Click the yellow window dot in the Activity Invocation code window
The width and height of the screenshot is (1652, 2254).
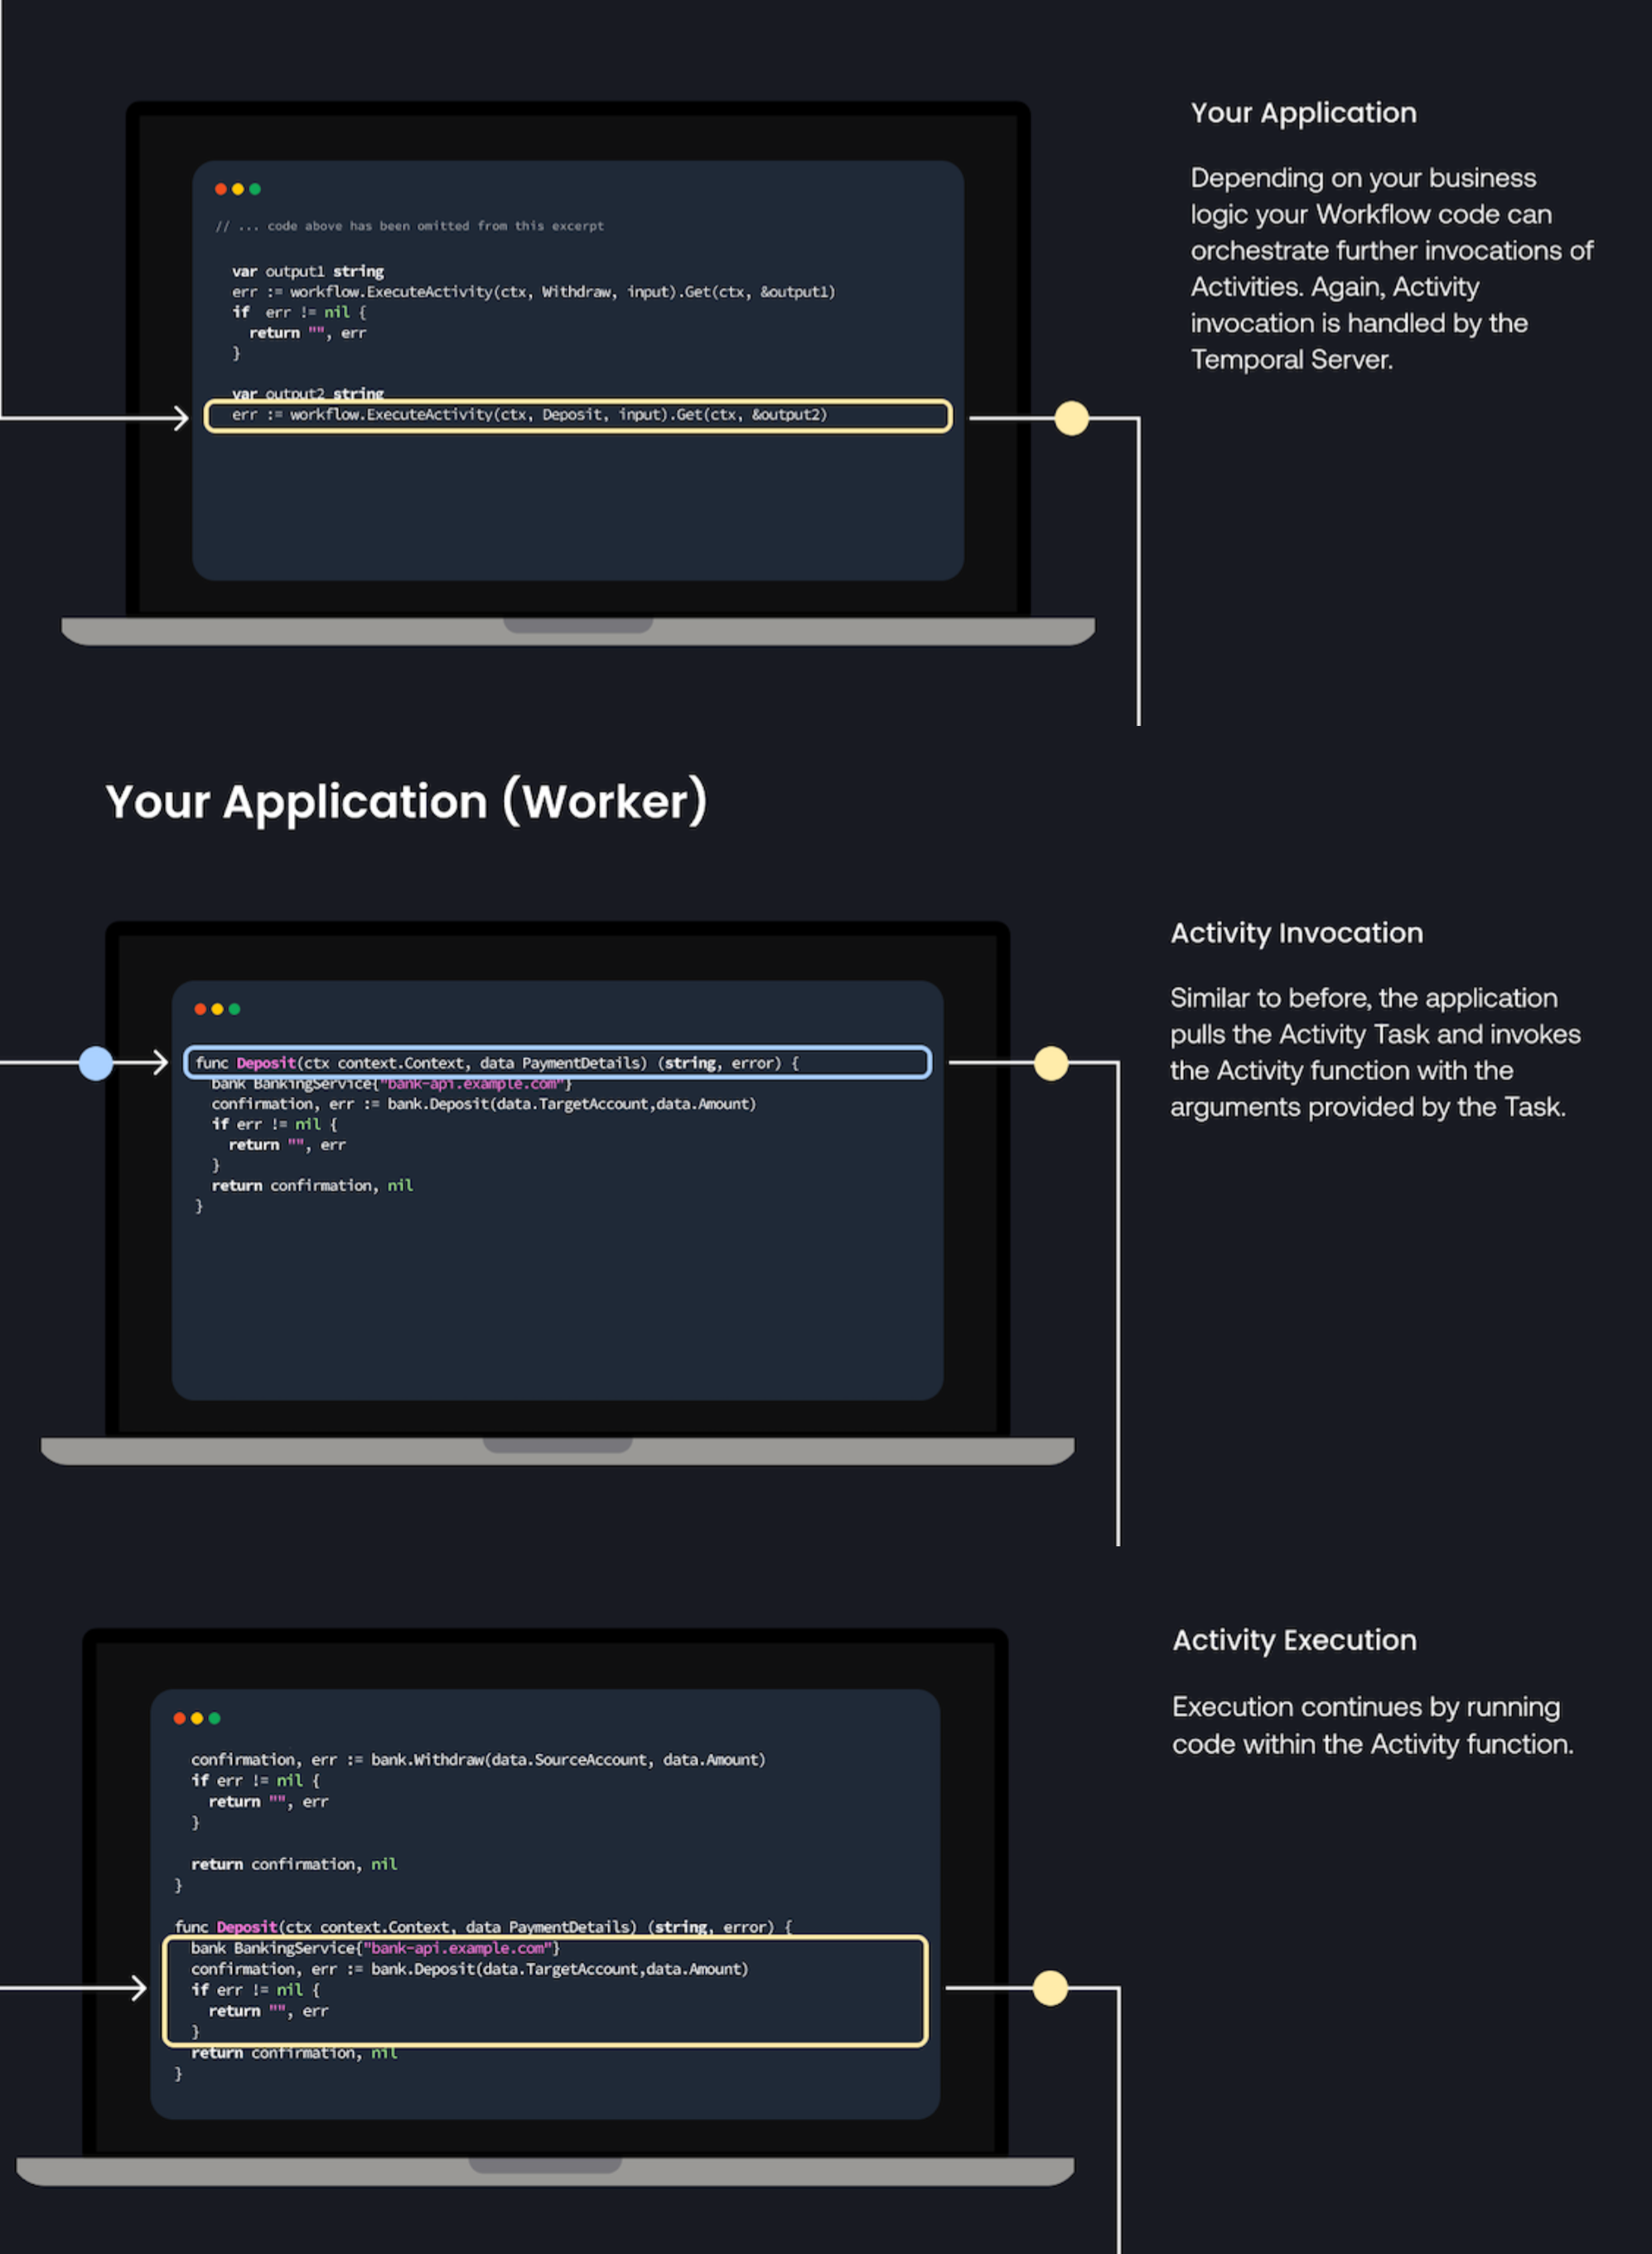(x=217, y=1009)
